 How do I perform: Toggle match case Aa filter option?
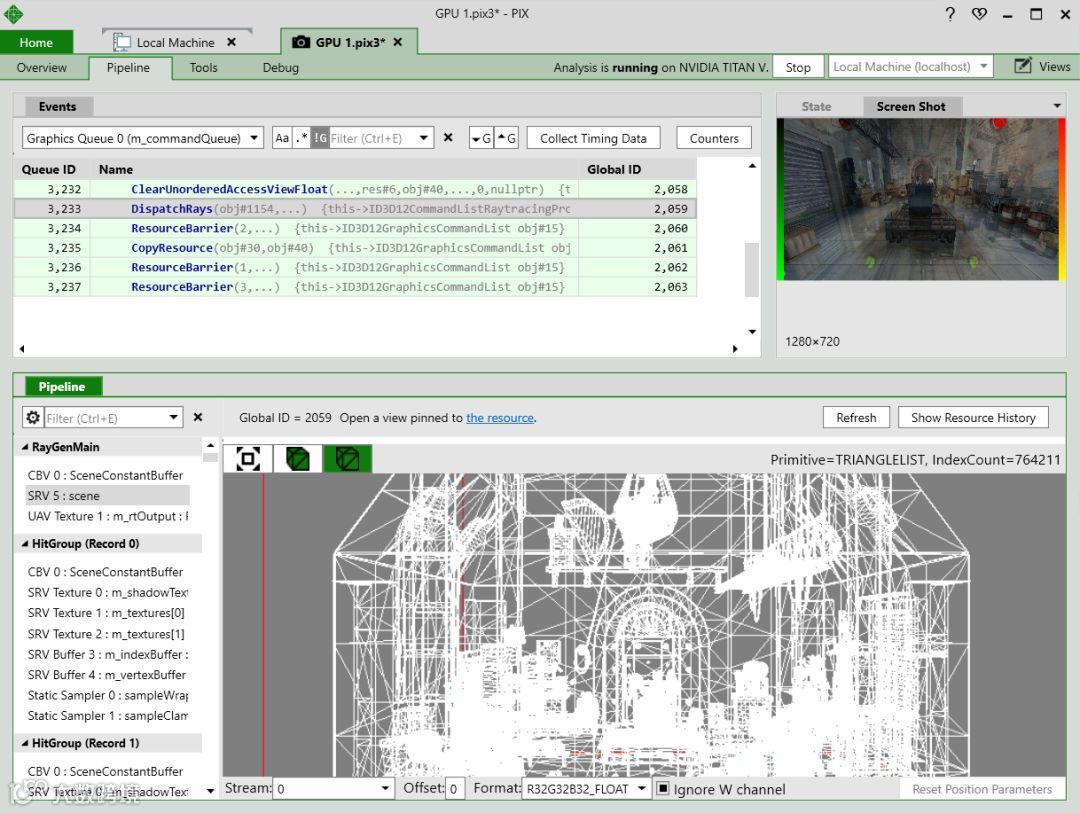(x=282, y=138)
